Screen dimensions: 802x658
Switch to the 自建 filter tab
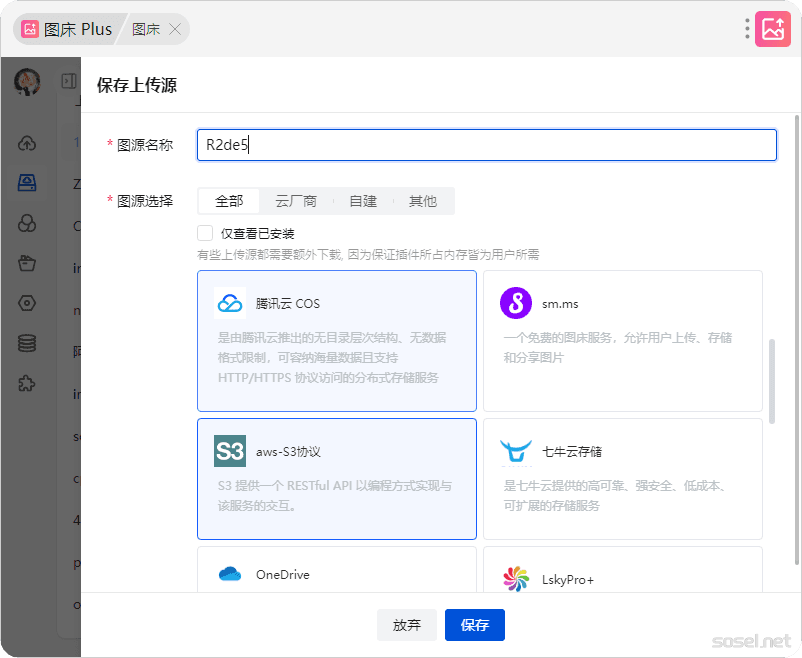[x=363, y=201]
